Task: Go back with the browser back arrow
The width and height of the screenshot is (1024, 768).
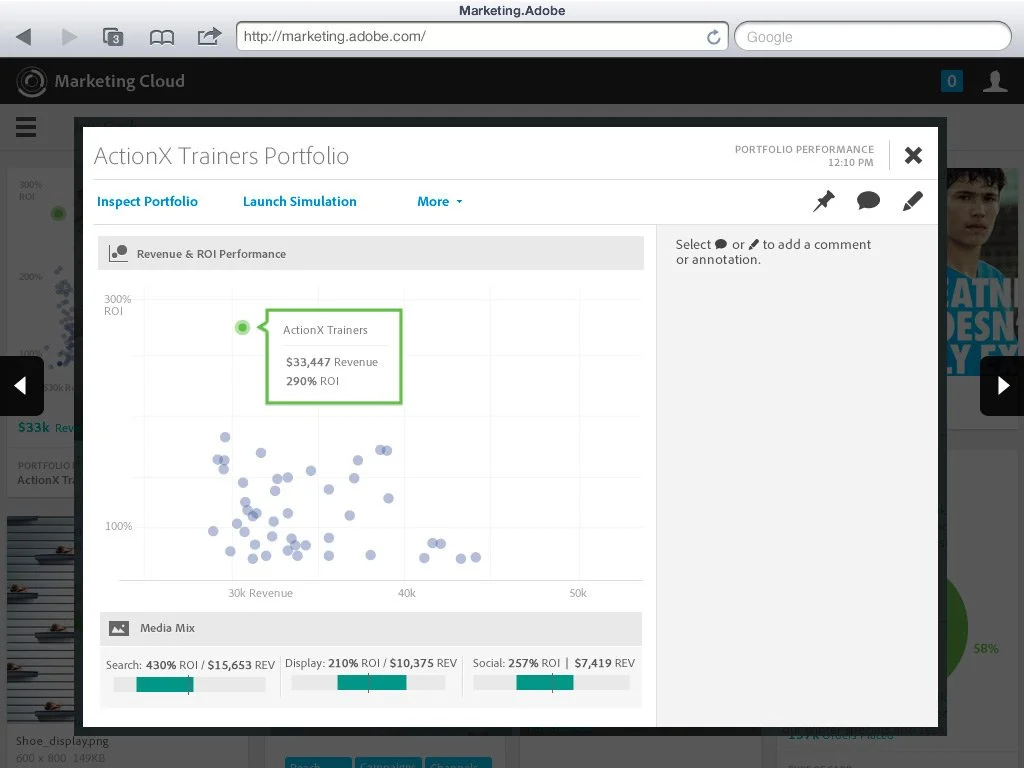Action: (24, 37)
